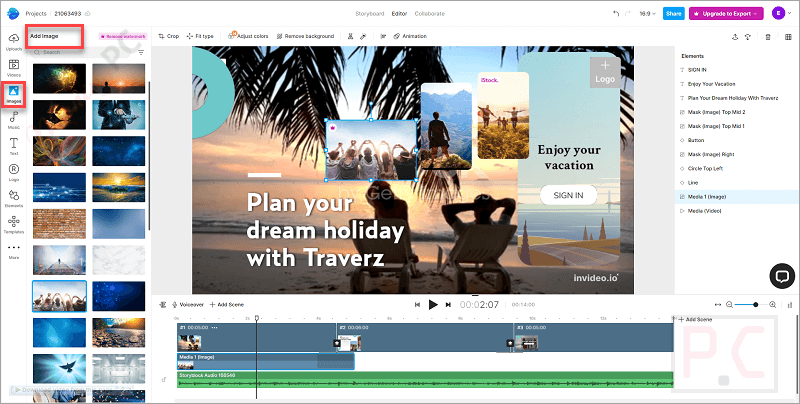Image resolution: width=800 pixels, height=404 pixels.
Task: Click Remove background tool
Action: point(305,36)
